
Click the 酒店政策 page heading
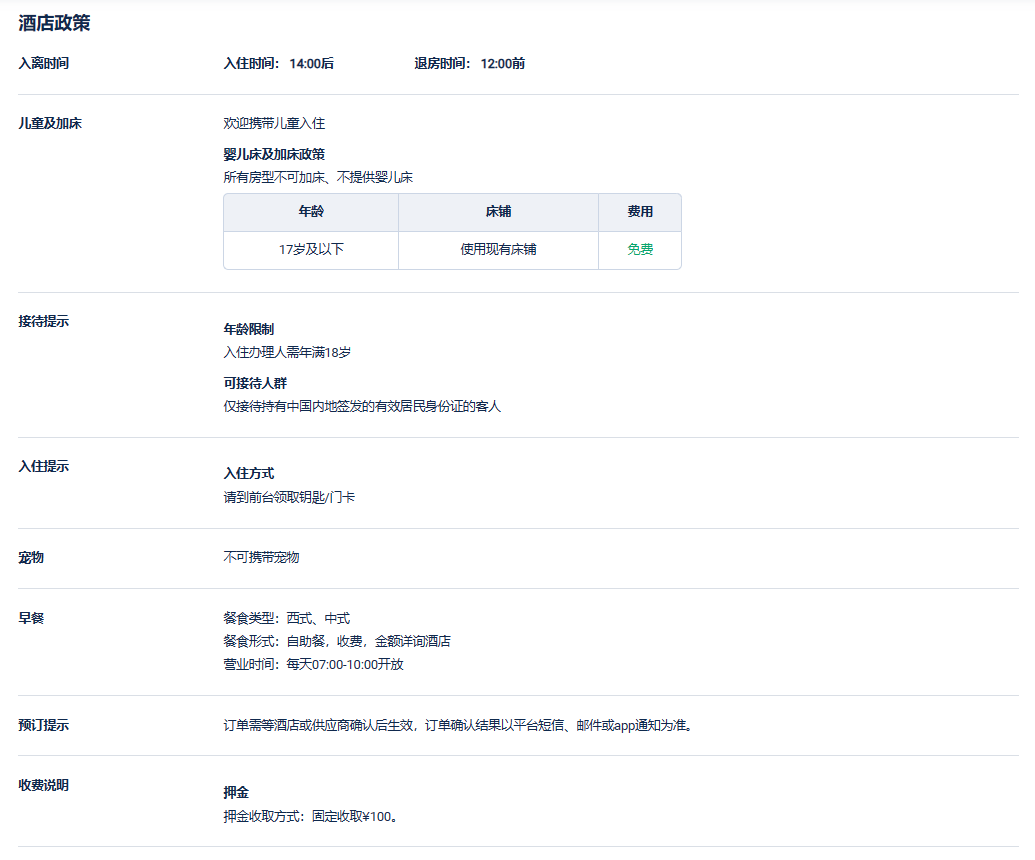[54, 23]
